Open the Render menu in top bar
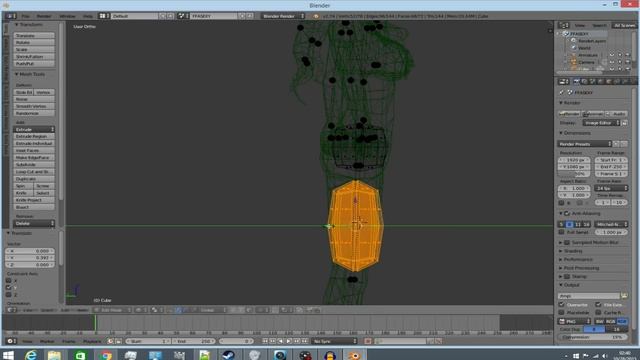Viewport: 640px width, 360px height. tap(44, 16)
